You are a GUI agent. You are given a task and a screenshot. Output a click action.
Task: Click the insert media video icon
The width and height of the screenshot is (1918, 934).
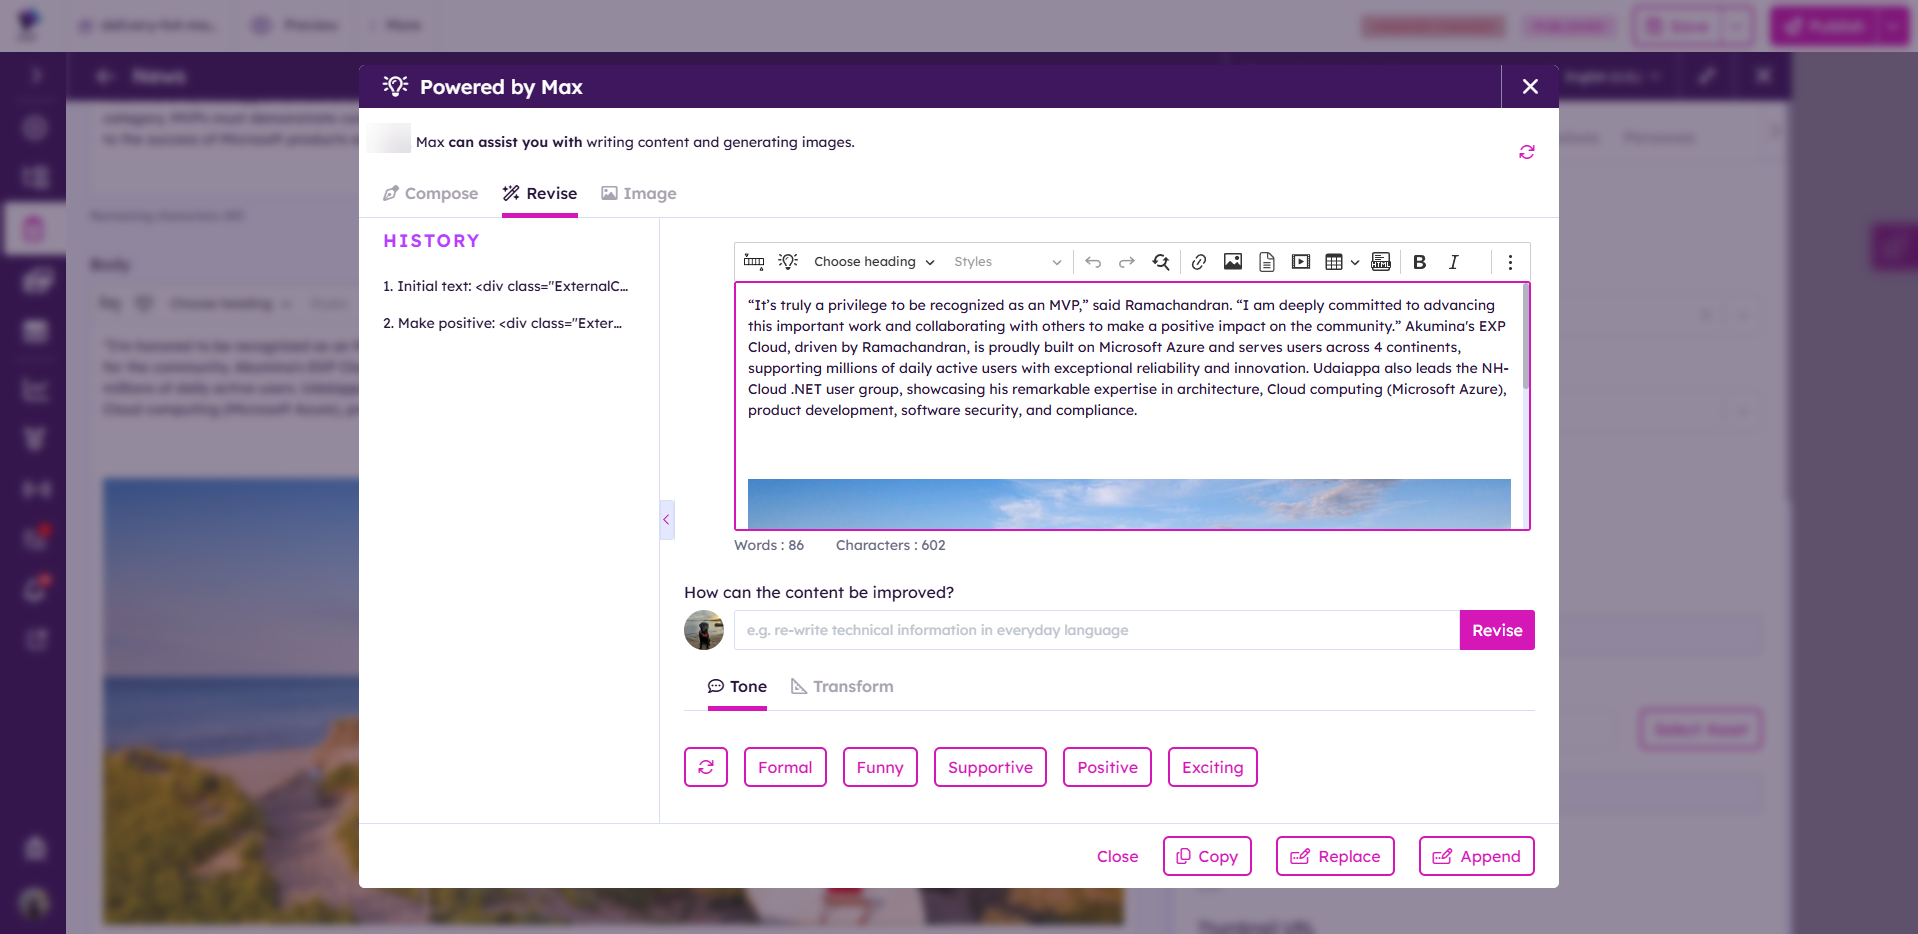coord(1300,262)
